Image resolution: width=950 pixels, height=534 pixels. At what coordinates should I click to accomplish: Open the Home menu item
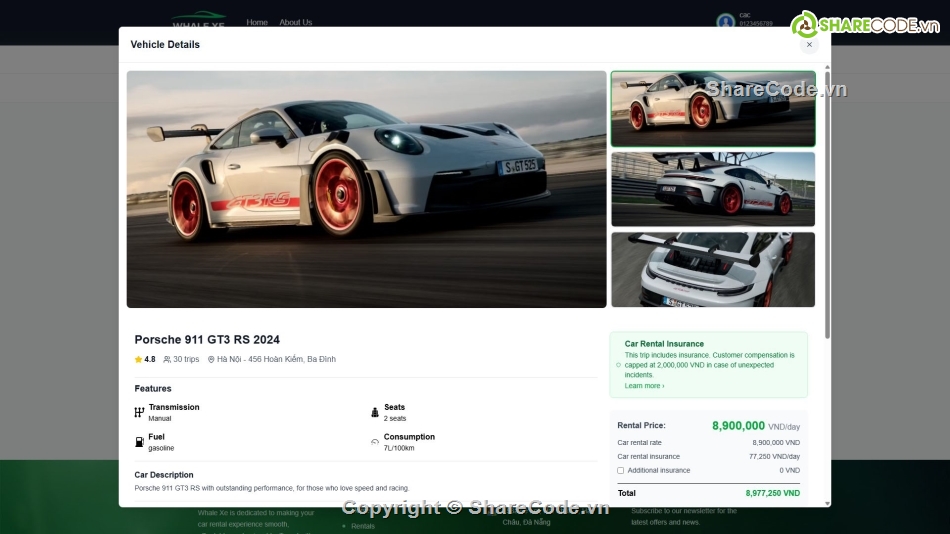point(257,22)
